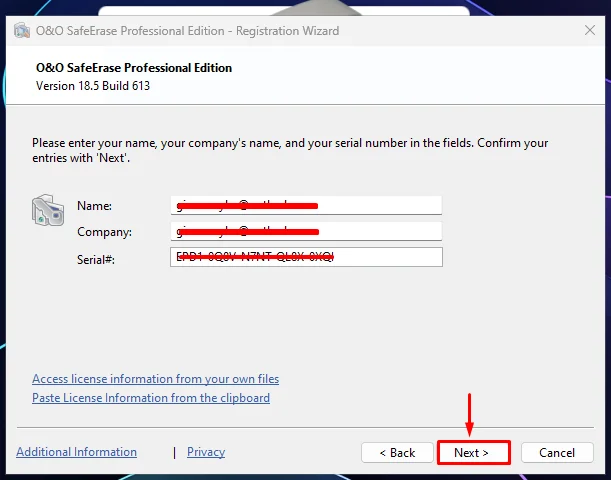Click the Serial#: label
This screenshot has height=480, width=611.
tap(96, 259)
